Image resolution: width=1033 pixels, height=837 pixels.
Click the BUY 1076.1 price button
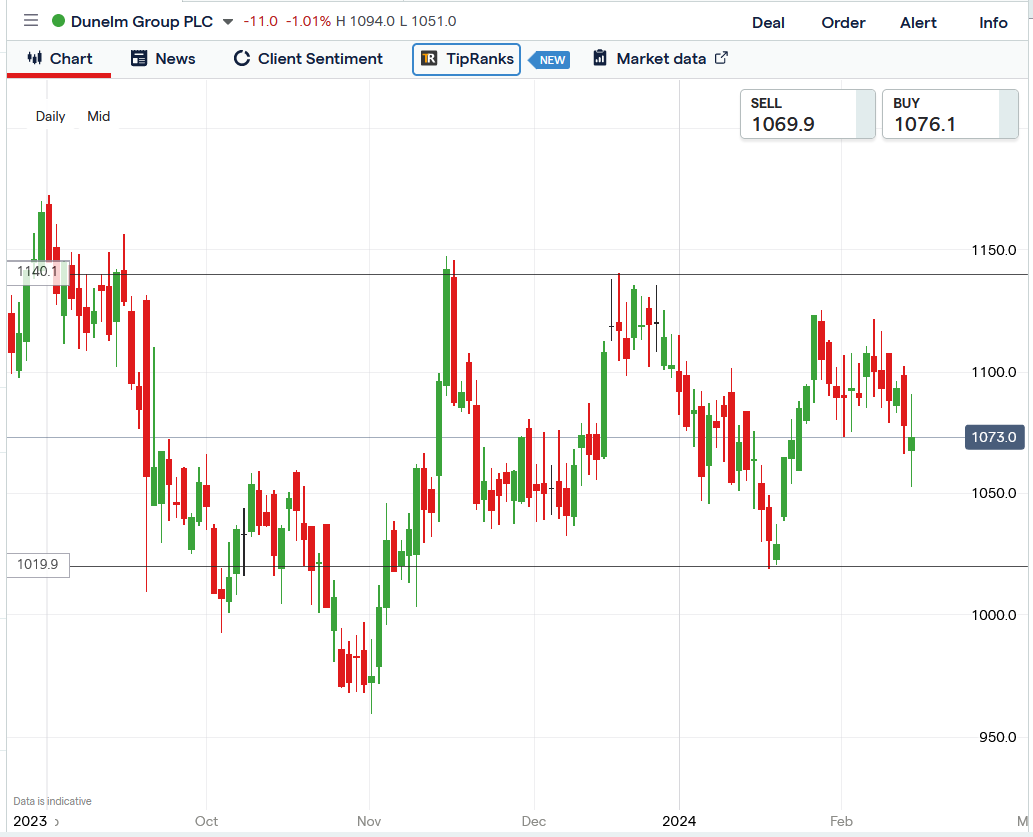pyautogui.click(x=950, y=114)
